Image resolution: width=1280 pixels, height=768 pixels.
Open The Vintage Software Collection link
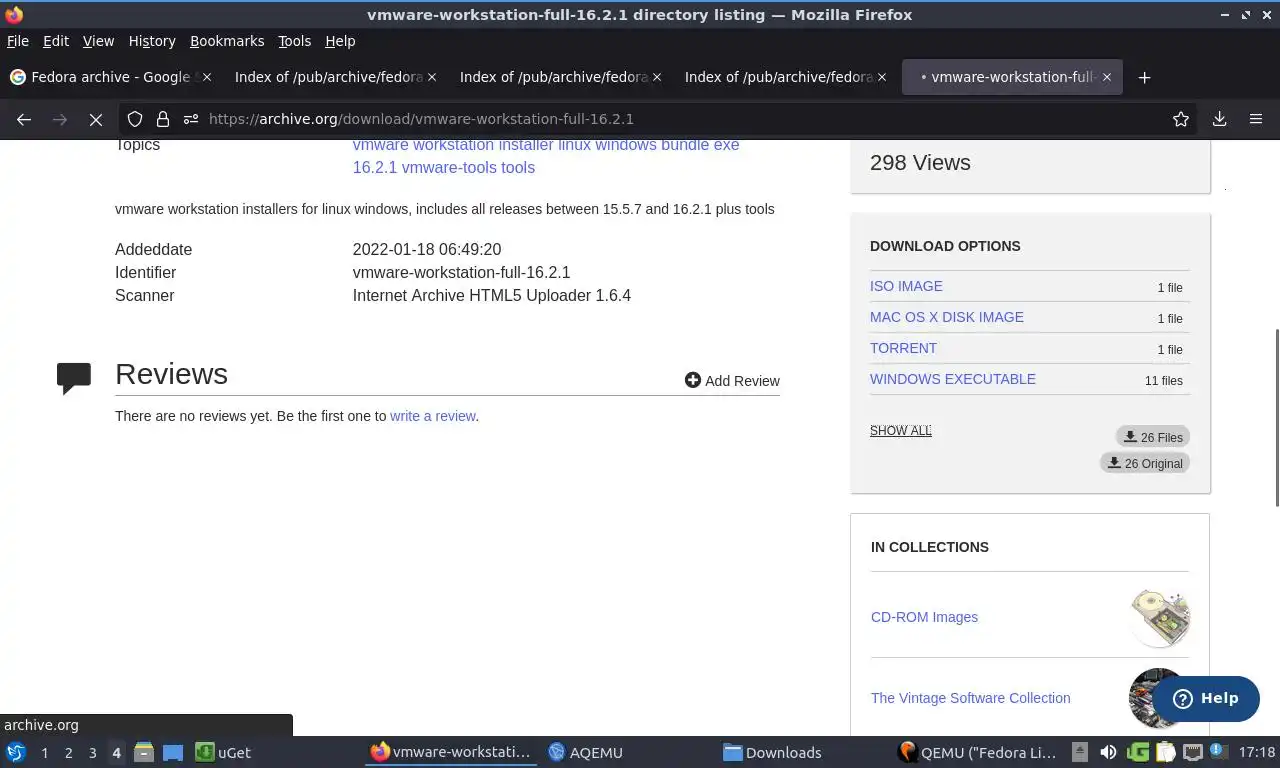point(970,698)
